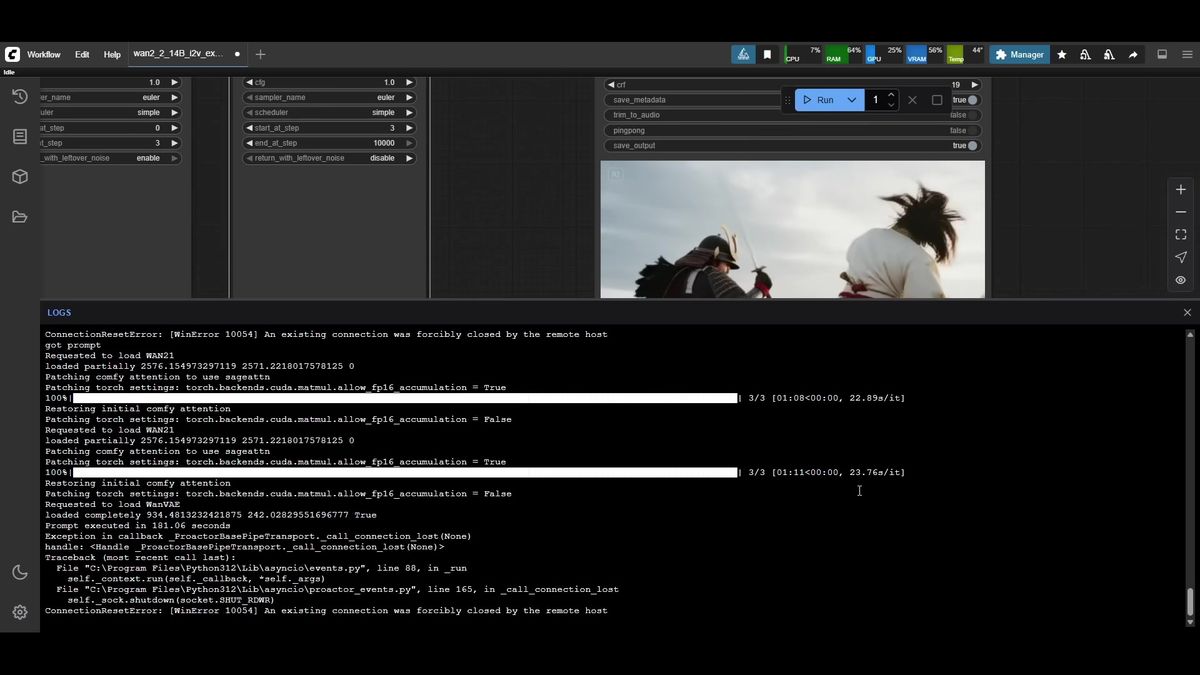The height and width of the screenshot is (675, 1200).
Task: Open the Workflow menu
Action: [43, 55]
